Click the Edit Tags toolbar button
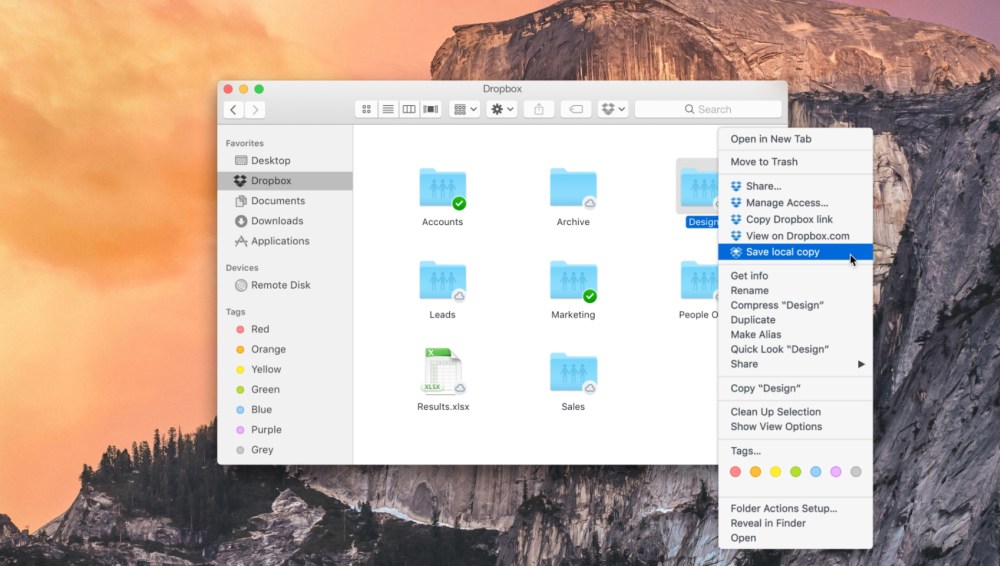The image size is (1000, 566). click(x=576, y=109)
